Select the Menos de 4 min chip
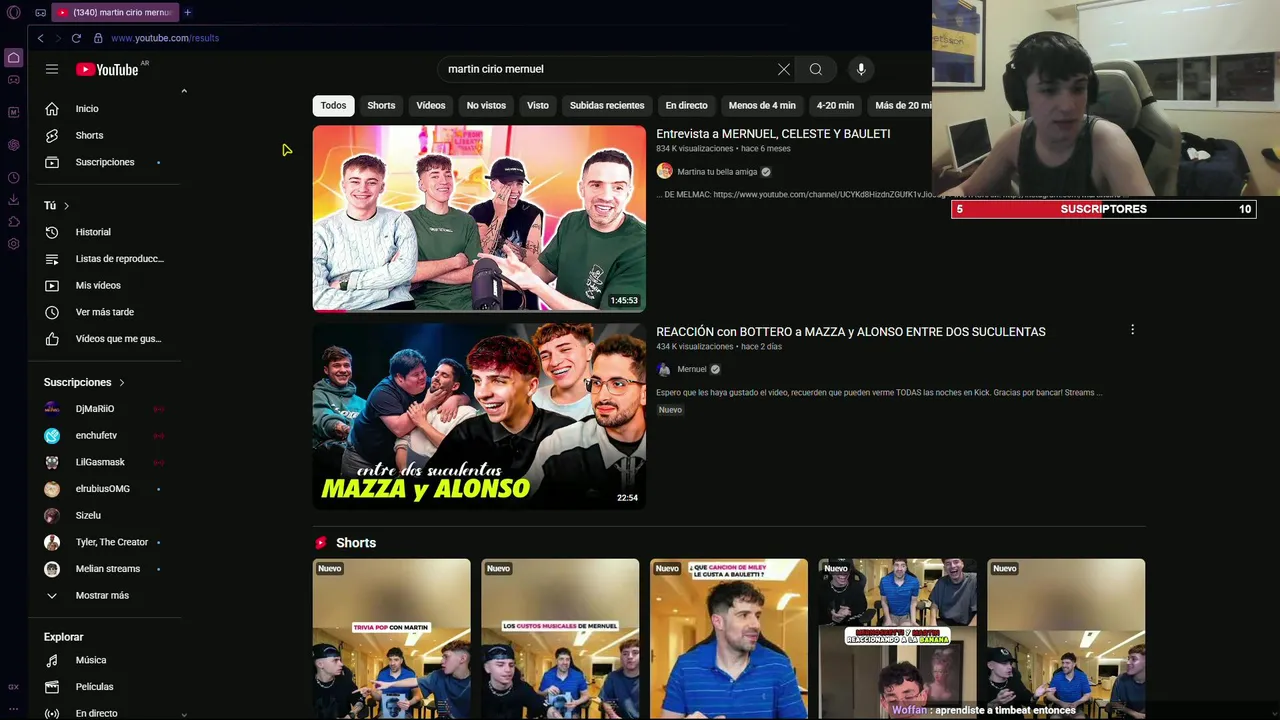1280x720 pixels. tap(762, 105)
